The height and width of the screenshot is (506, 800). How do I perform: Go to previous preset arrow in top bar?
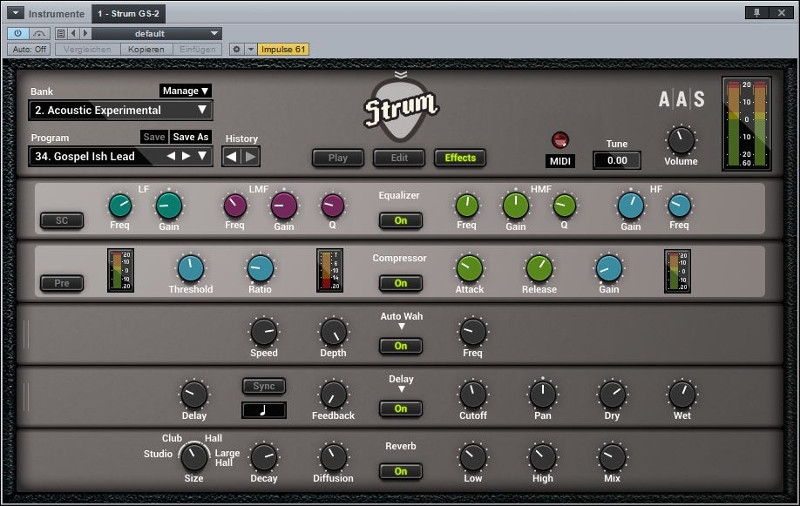(x=73, y=33)
